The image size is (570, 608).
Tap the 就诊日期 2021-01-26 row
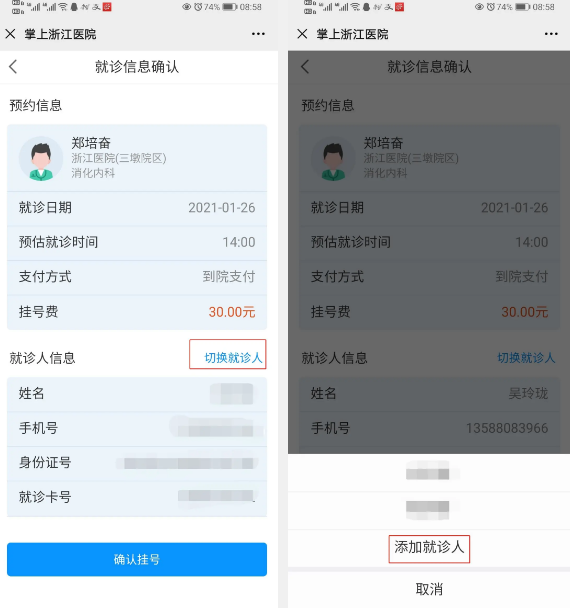(x=137, y=208)
